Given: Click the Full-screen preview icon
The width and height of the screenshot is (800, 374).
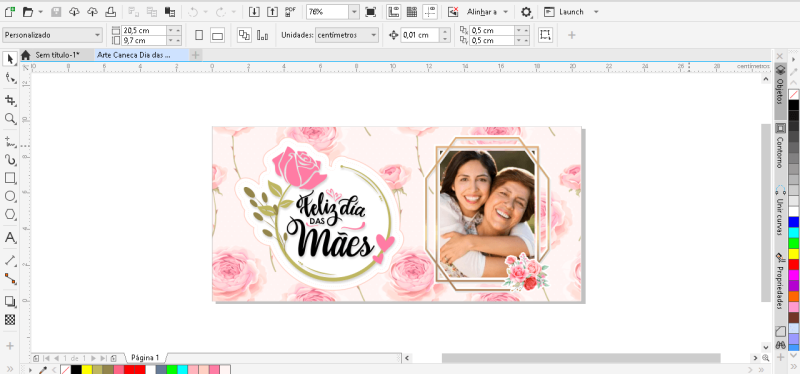Looking at the screenshot, I should [370, 12].
